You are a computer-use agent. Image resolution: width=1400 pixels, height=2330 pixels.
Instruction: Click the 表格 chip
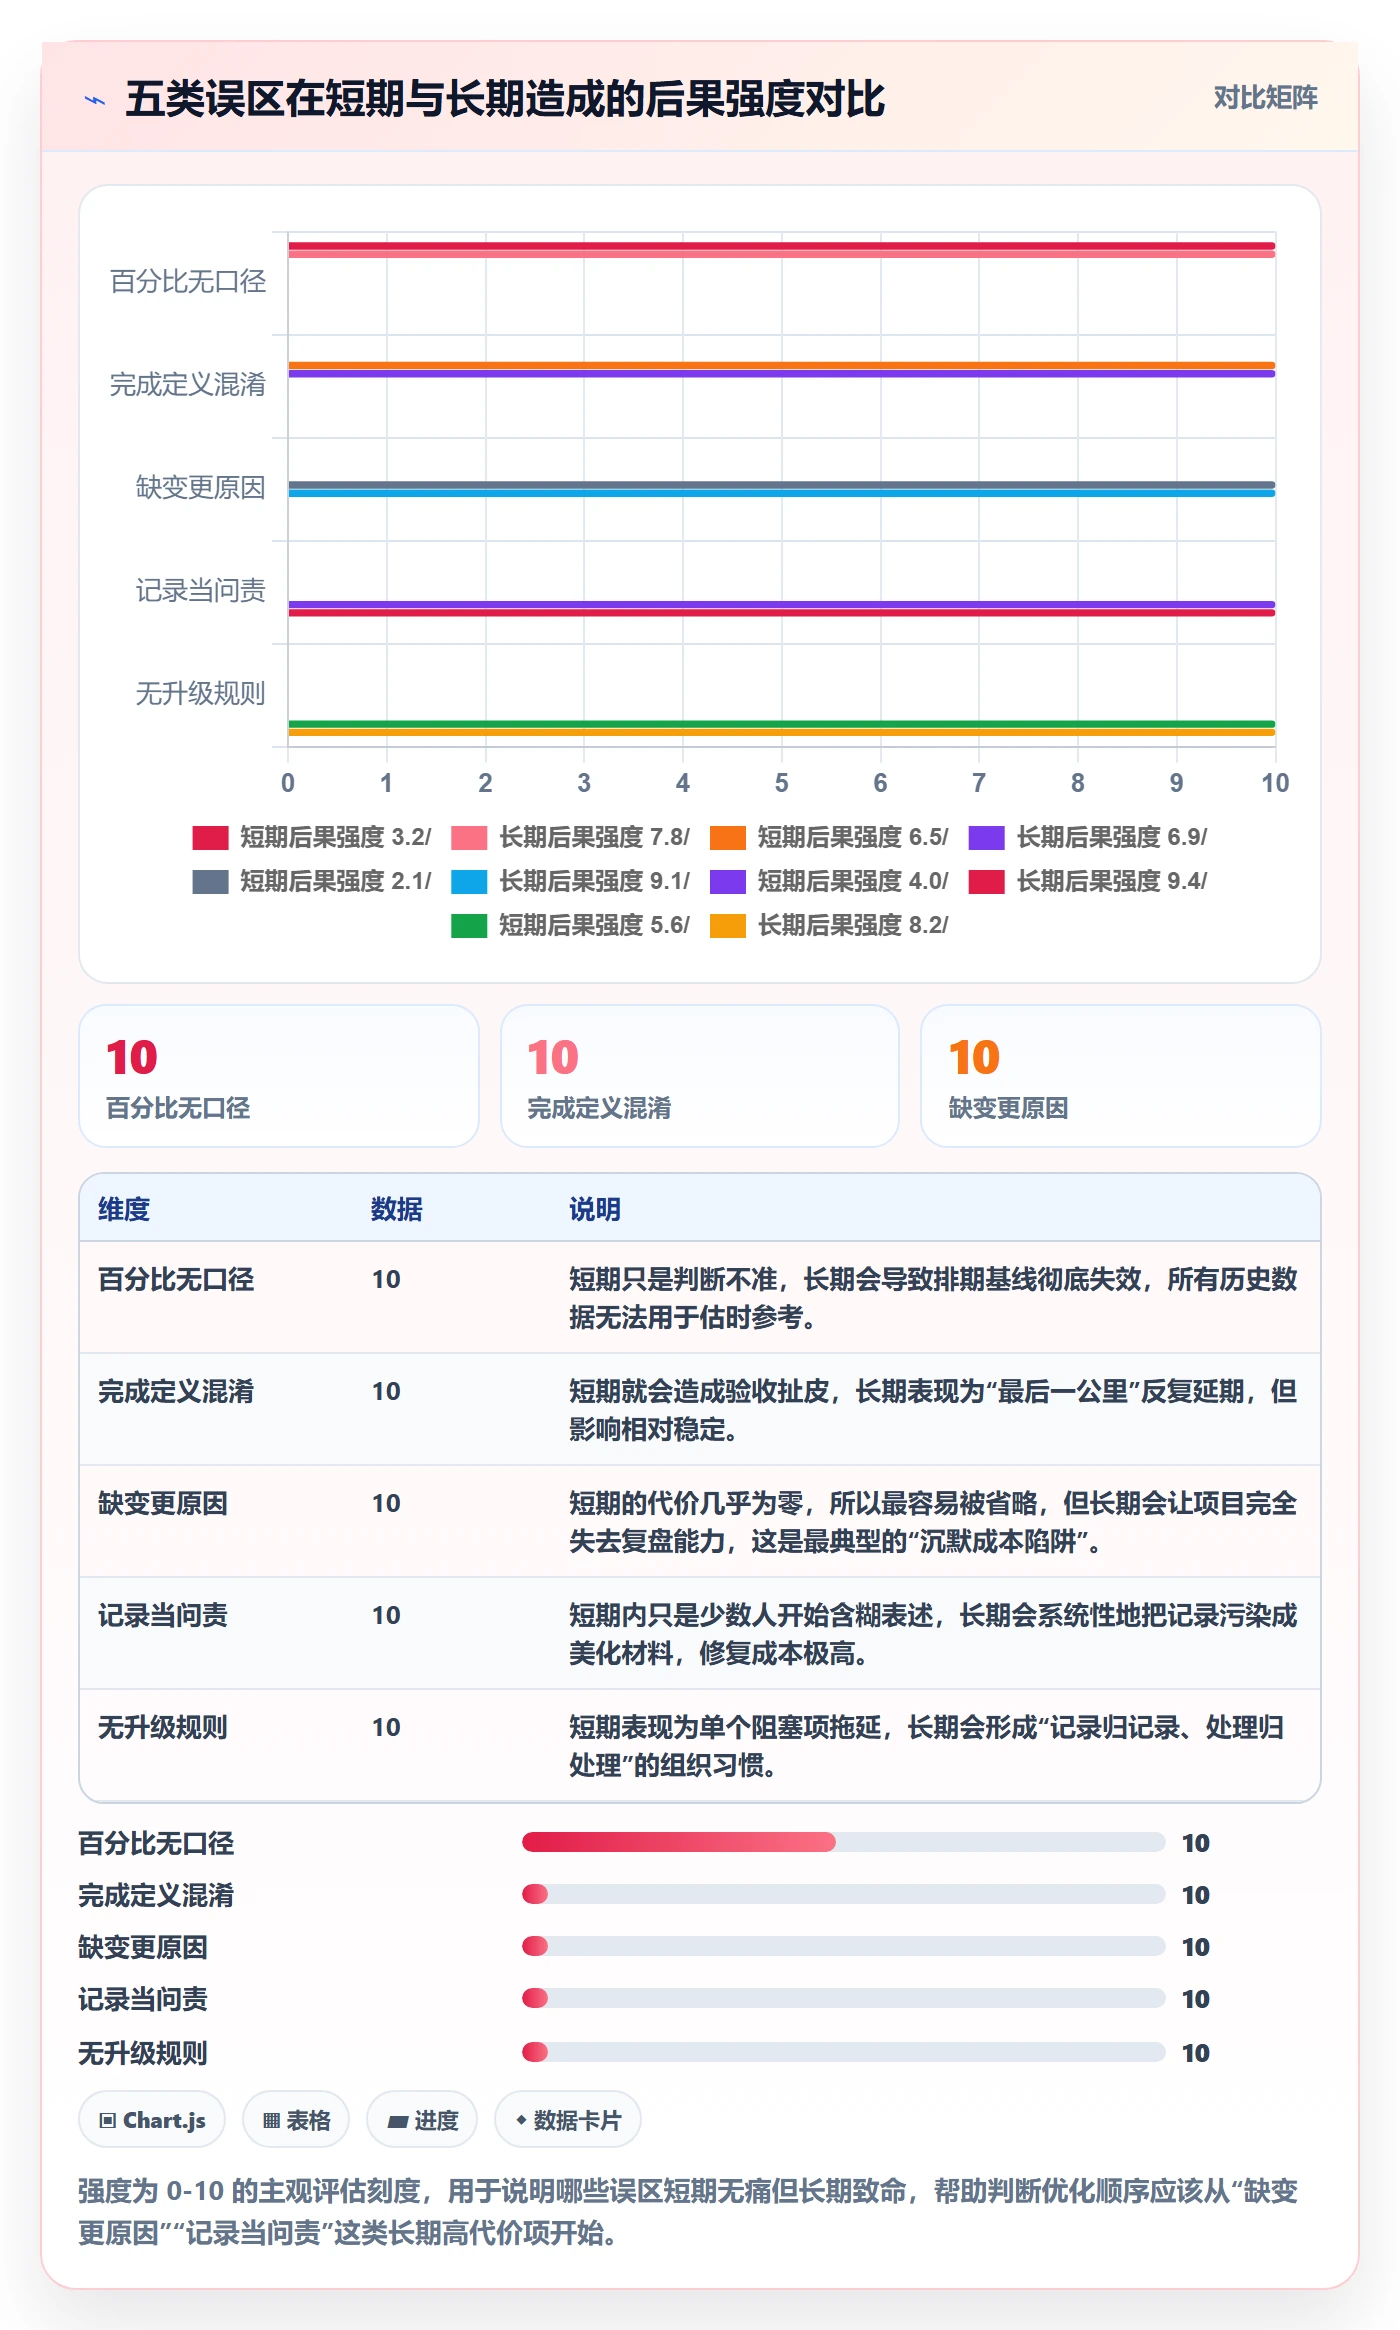(296, 2119)
